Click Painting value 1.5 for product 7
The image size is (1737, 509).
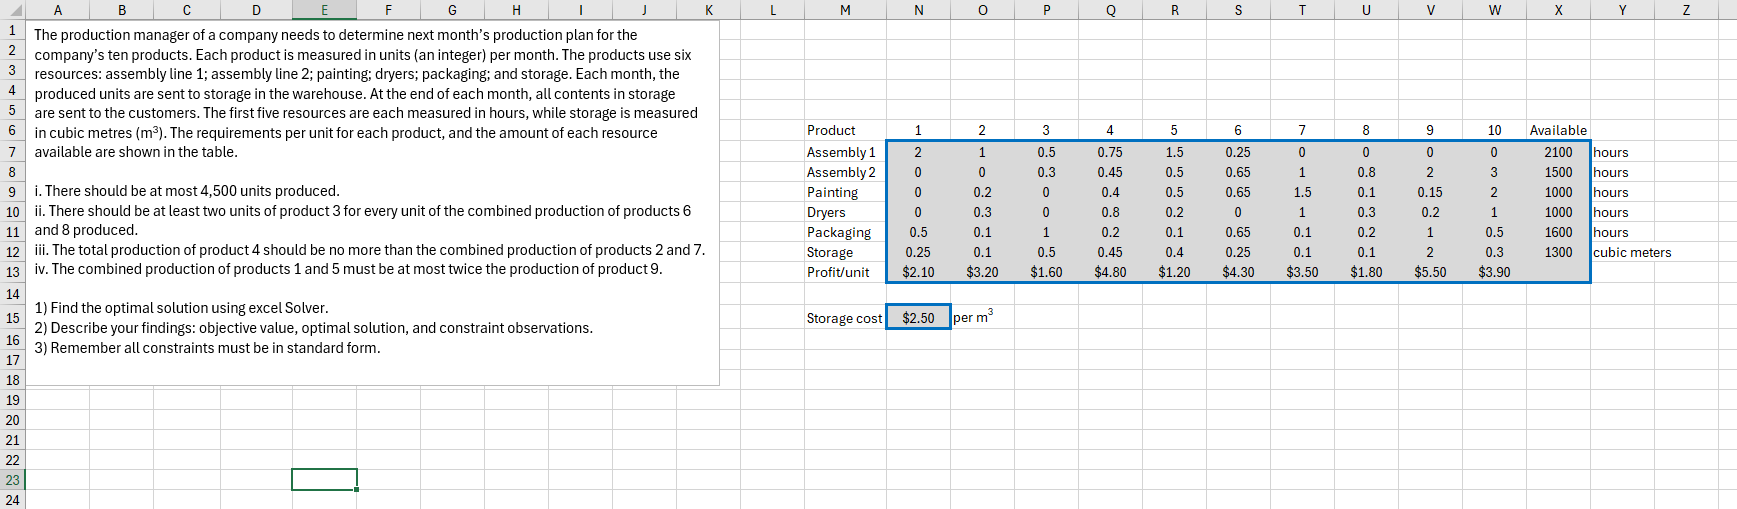(x=1302, y=192)
